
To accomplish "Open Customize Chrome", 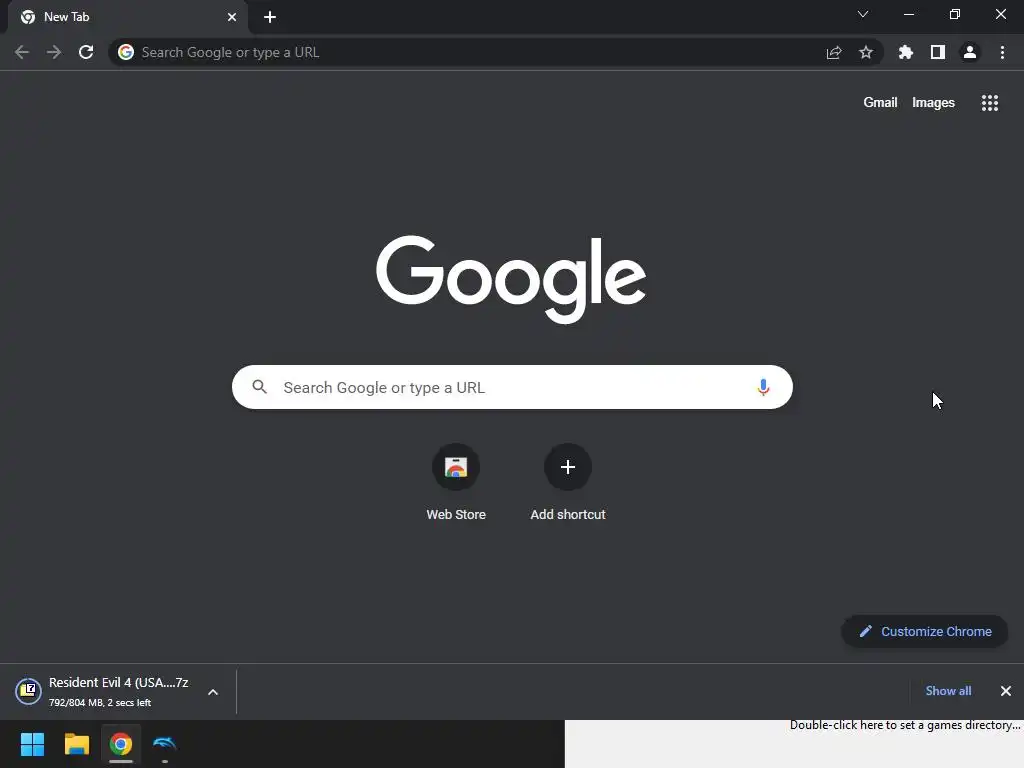I will [925, 632].
